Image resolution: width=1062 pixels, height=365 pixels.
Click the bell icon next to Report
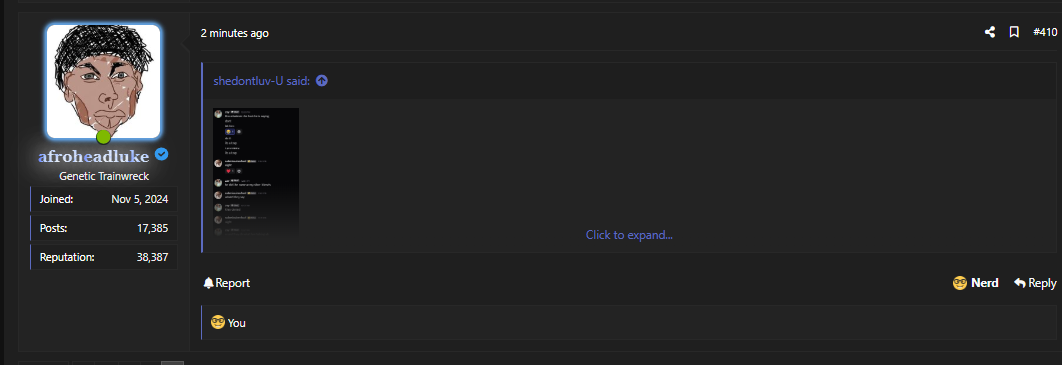coord(209,283)
